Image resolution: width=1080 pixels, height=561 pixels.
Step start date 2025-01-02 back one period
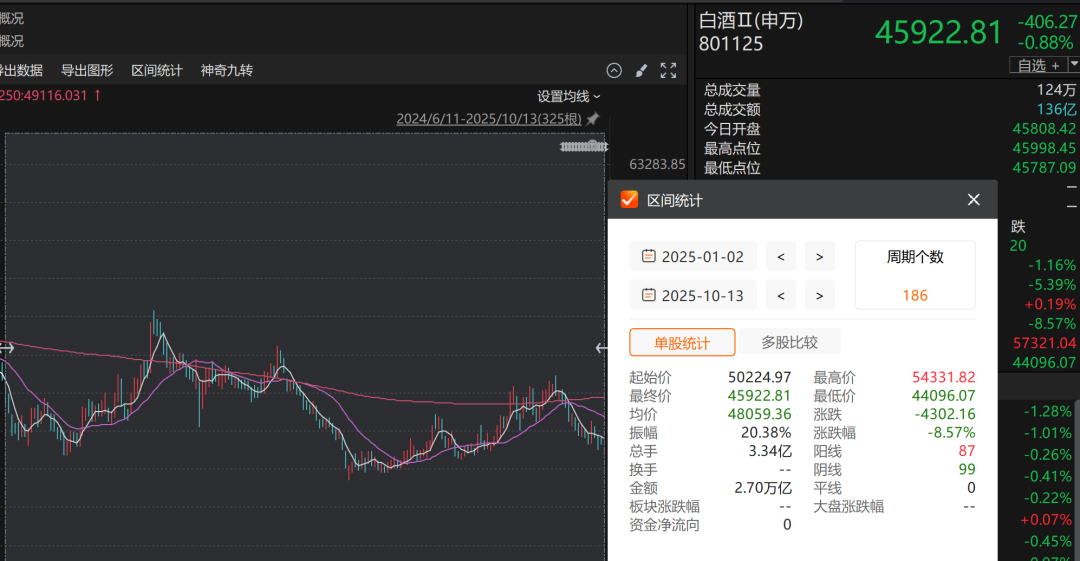point(780,256)
